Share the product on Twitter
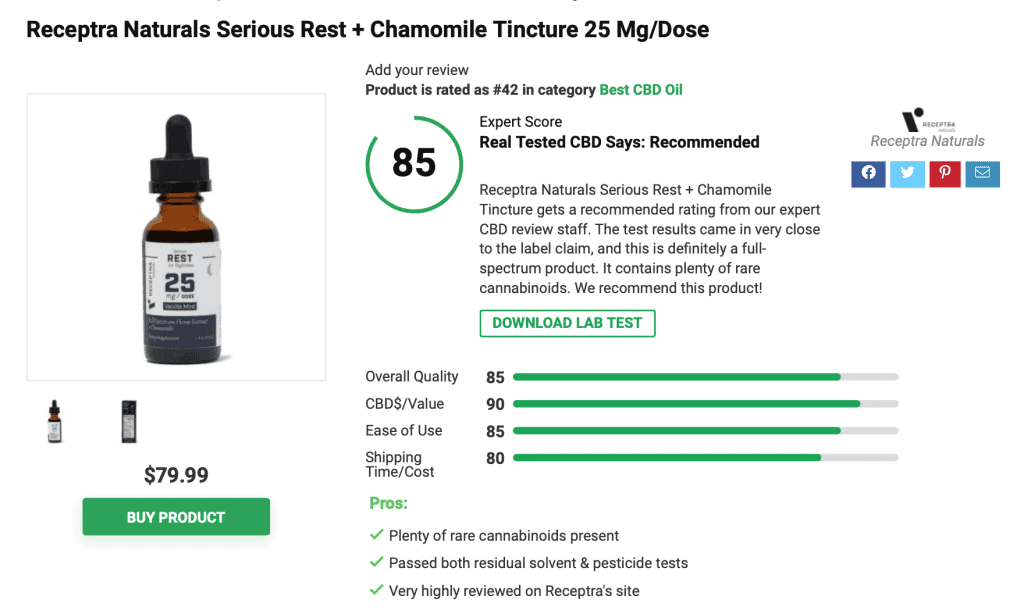The image size is (1024, 614). (906, 174)
